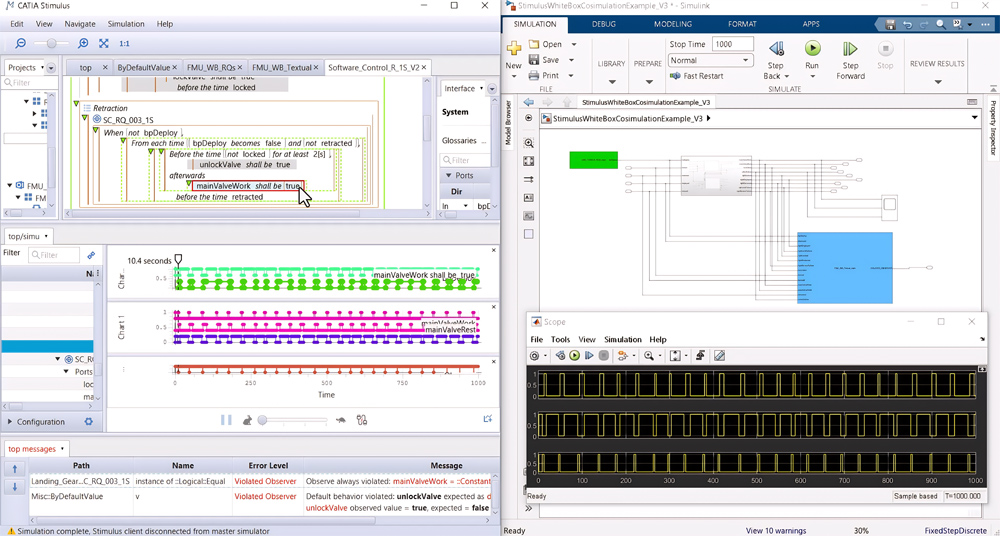Screen dimensions: 1000x536
Task: Open the Navigate menu in Stimulus
Action: coord(80,24)
